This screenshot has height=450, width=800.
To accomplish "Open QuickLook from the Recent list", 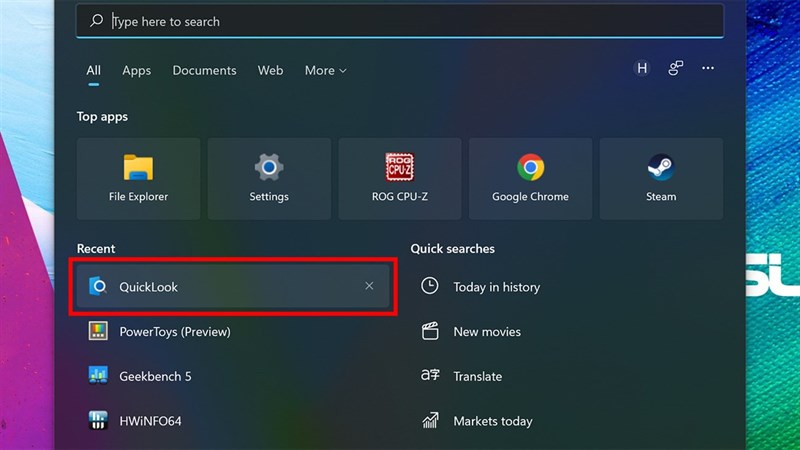I will tap(233, 286).
